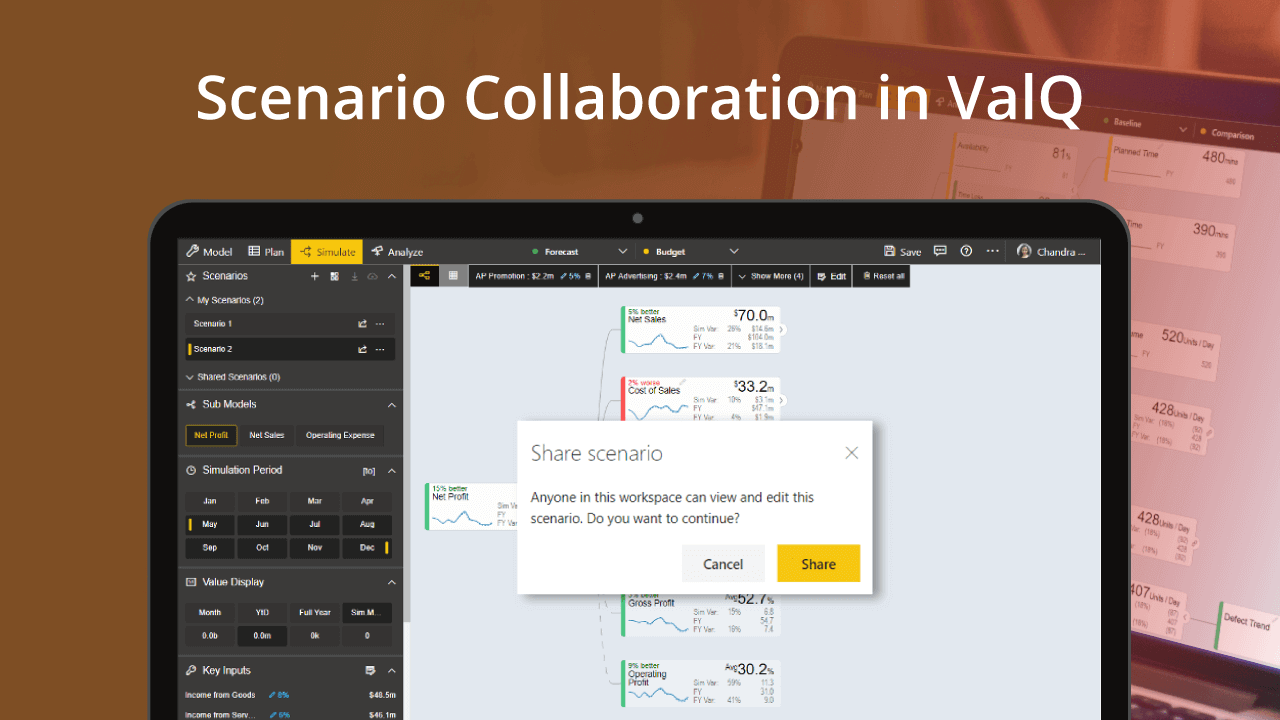Screen dimensions: 1280x720
Task: Open Scenario 2 options via the ellipsis
Action: click(x=379, y=349)
